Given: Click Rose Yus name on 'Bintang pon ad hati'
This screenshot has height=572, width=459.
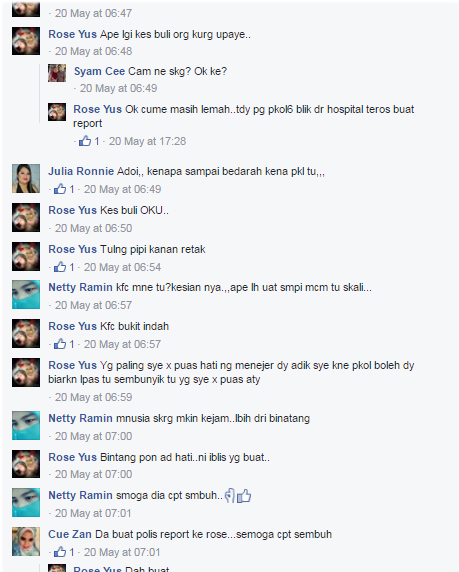Looking at the screenshot, I should (73, 457).
